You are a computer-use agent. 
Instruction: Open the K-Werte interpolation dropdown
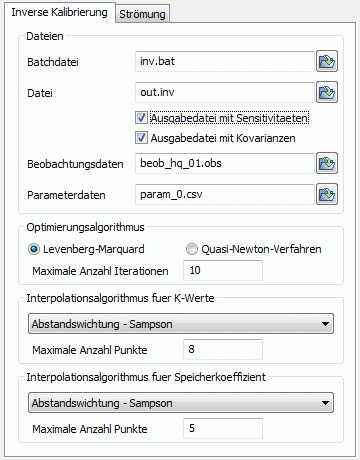pyautogui.click(x=181, y=324)
